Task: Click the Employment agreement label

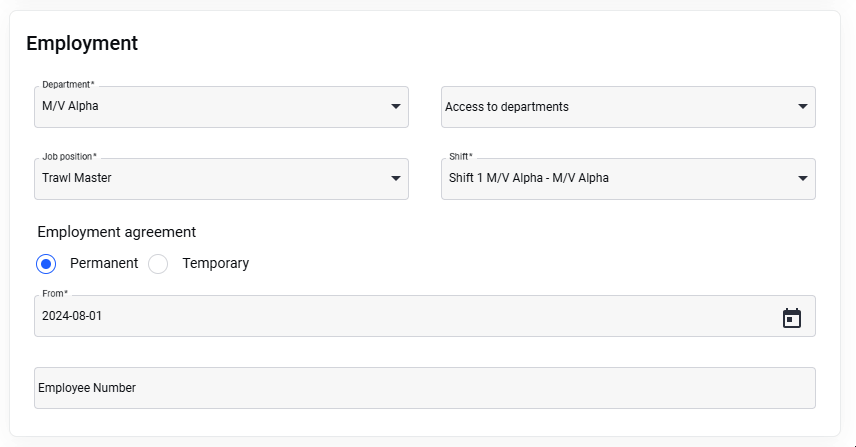Action: (x=117, y=232)
